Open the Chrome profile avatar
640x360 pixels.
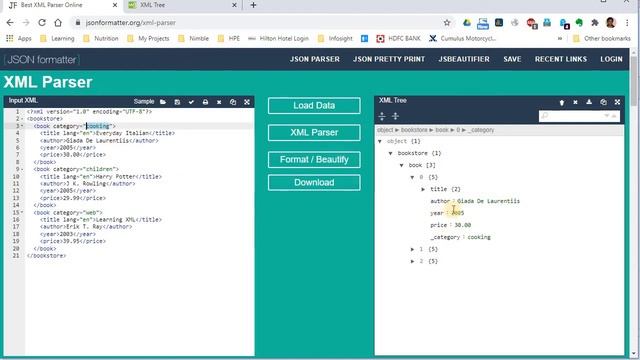coord(611,22)
